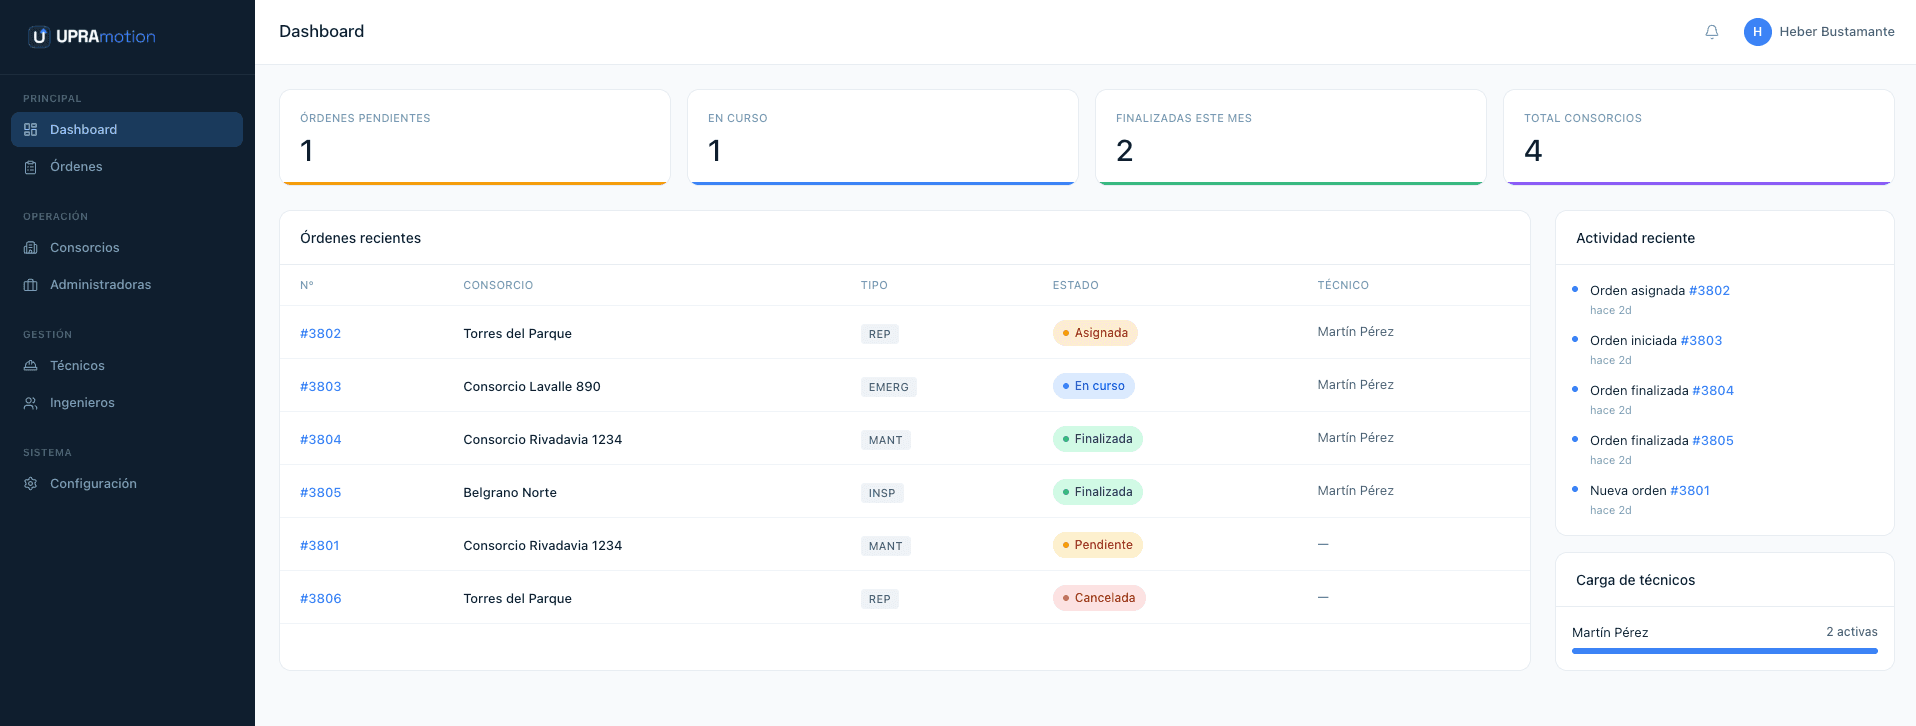Click the TÉCNICO column header
The width and height of the screenshot is (1916, 726).
(1343, 286)
